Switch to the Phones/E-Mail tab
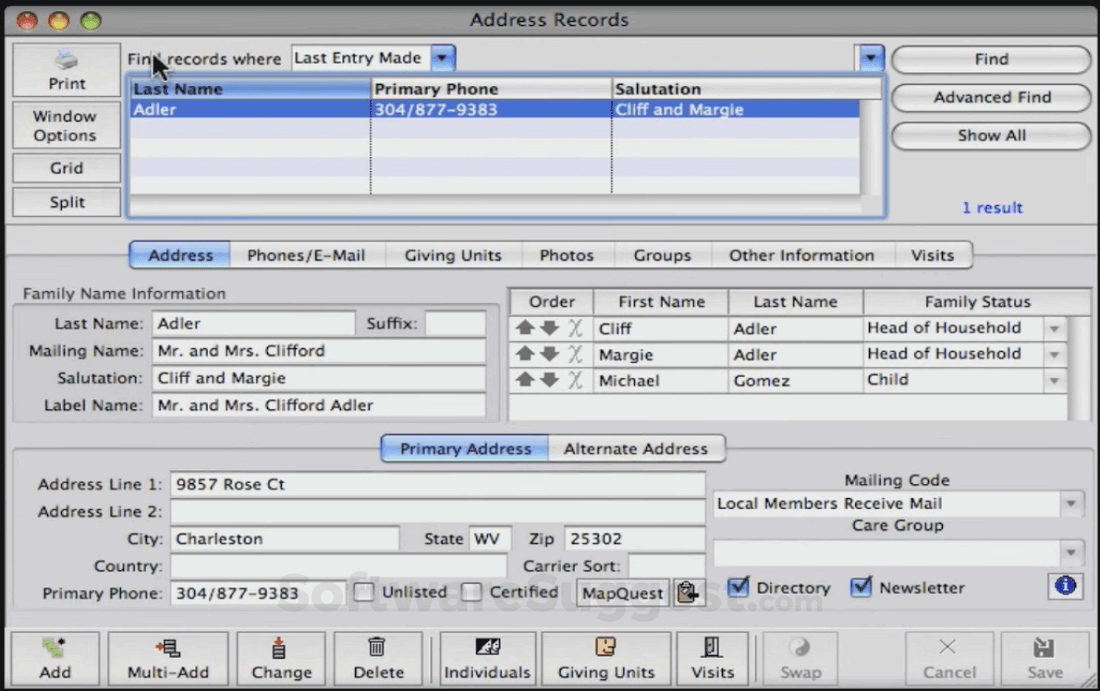The image size is (1100, 691). pyautogui.click(x=306, y=255)
